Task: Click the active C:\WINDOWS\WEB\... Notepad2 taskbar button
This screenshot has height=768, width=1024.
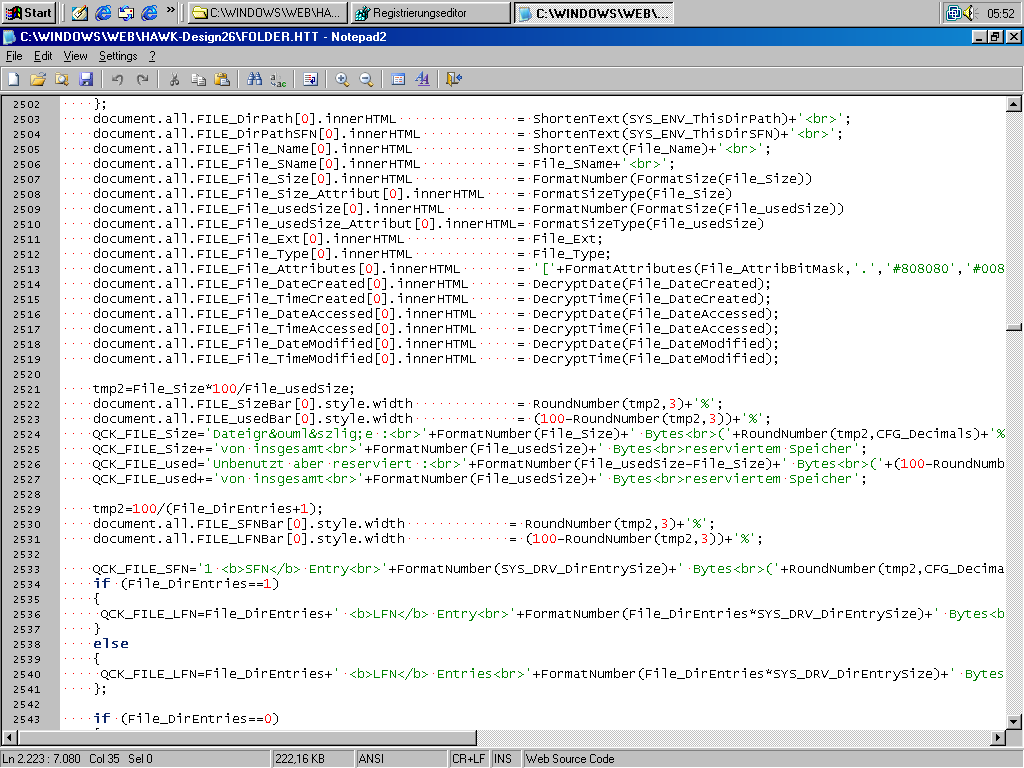Action: 594,12
